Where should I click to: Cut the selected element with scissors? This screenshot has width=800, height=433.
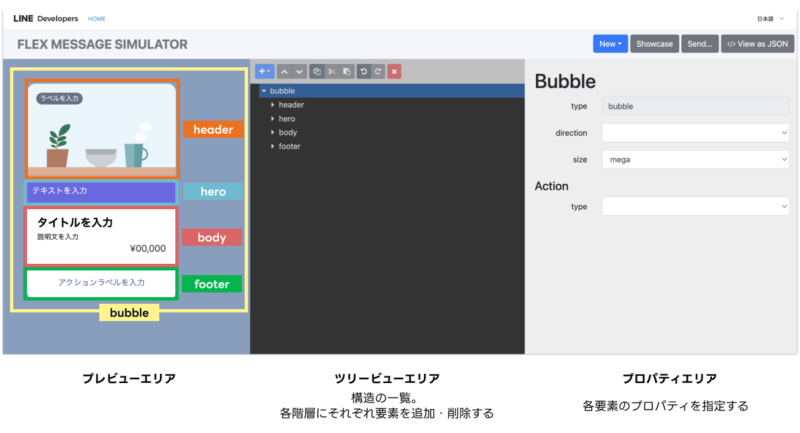[x=332, y=71]
